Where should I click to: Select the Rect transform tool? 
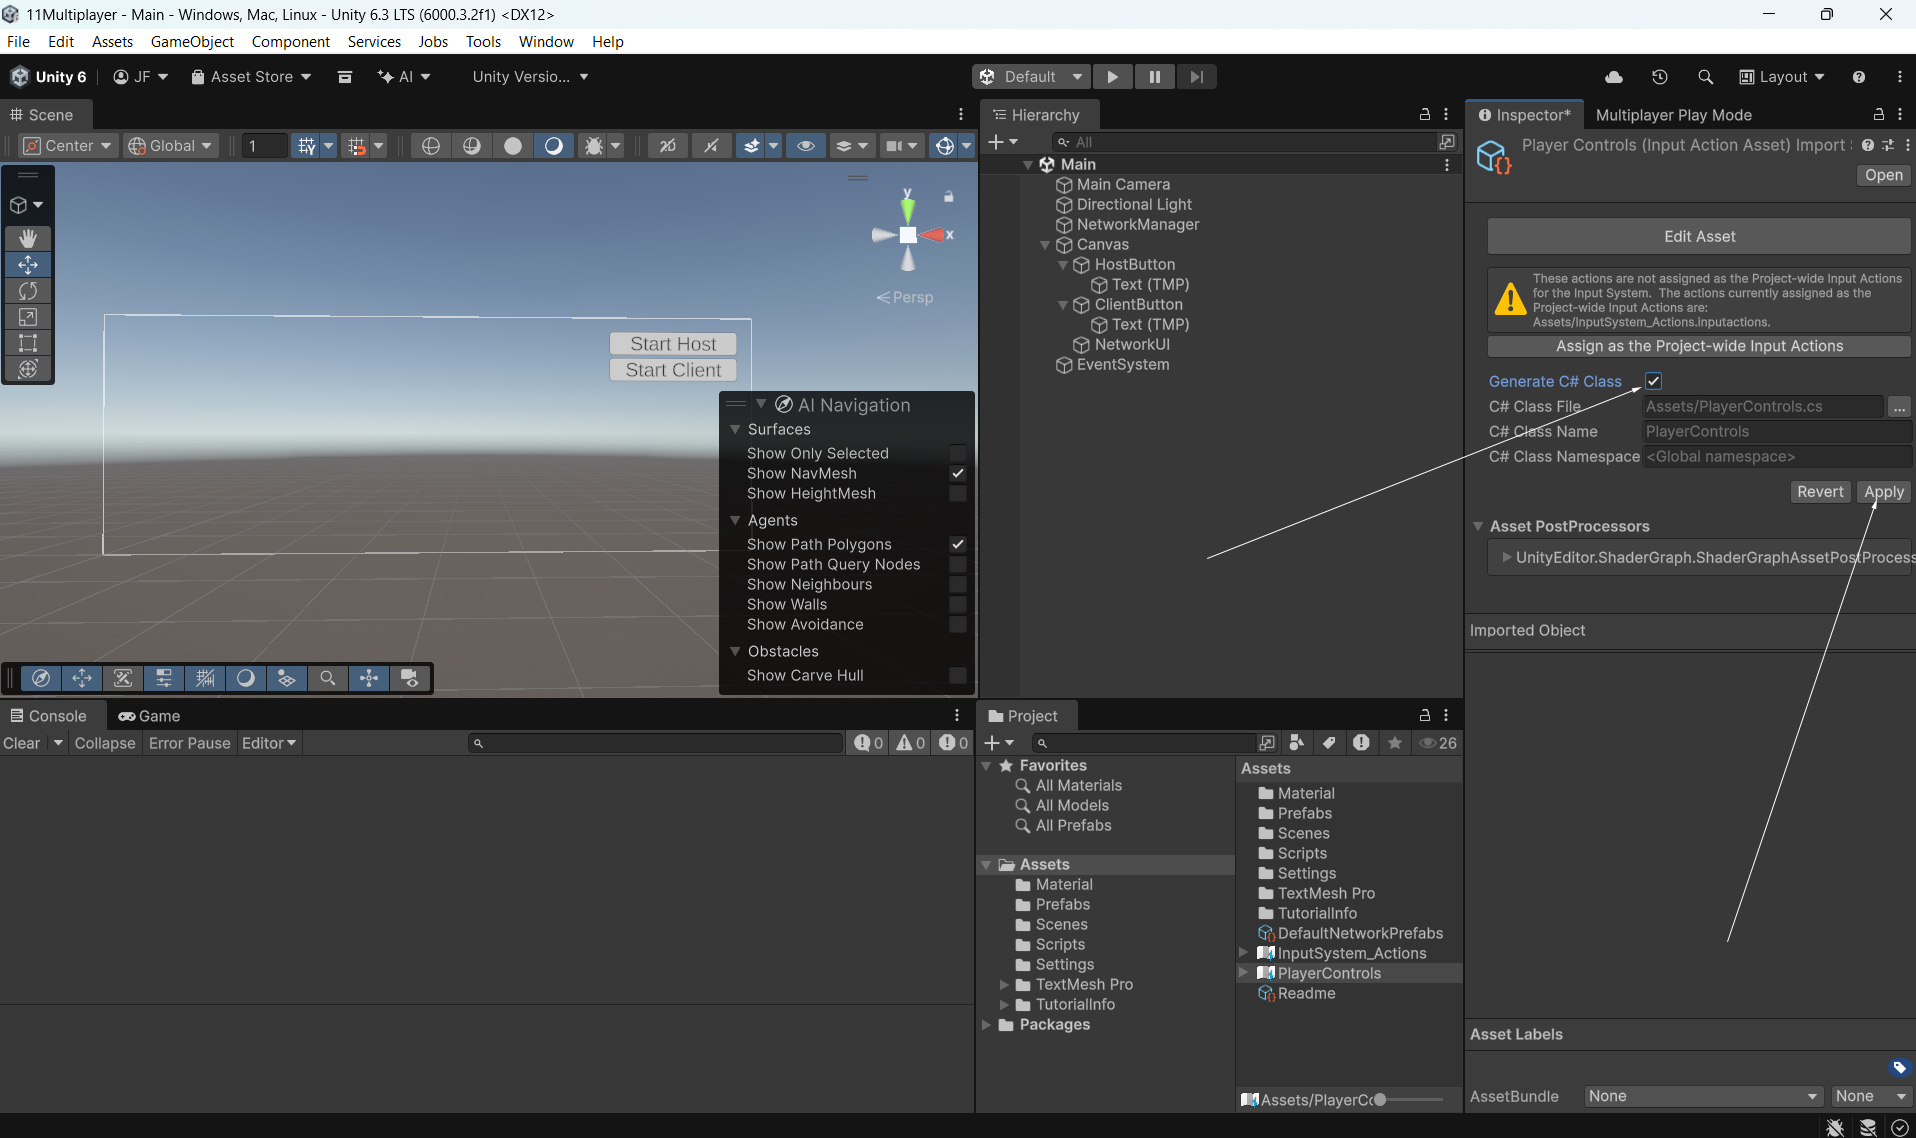tap(28, 343)
